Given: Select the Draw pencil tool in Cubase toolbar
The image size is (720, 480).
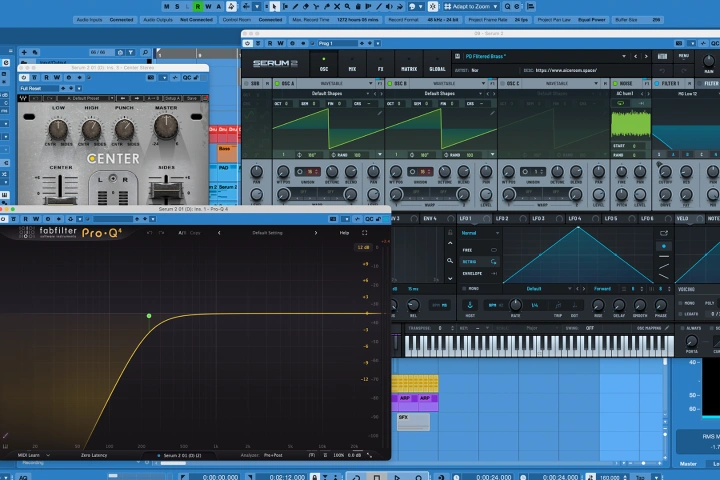Looking at the screenshot, I should (295, 6).
